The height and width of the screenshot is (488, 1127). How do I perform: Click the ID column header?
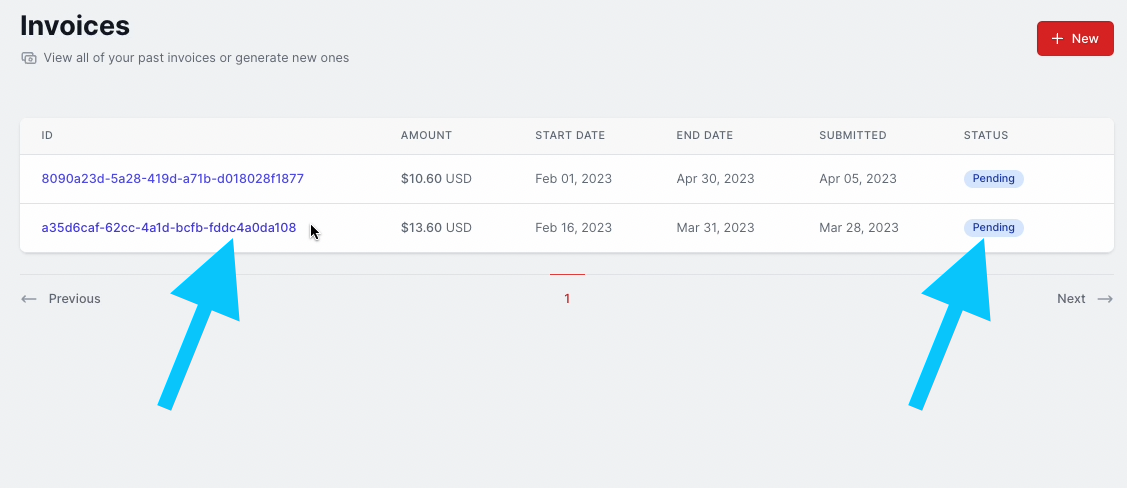tap(47, 135)
